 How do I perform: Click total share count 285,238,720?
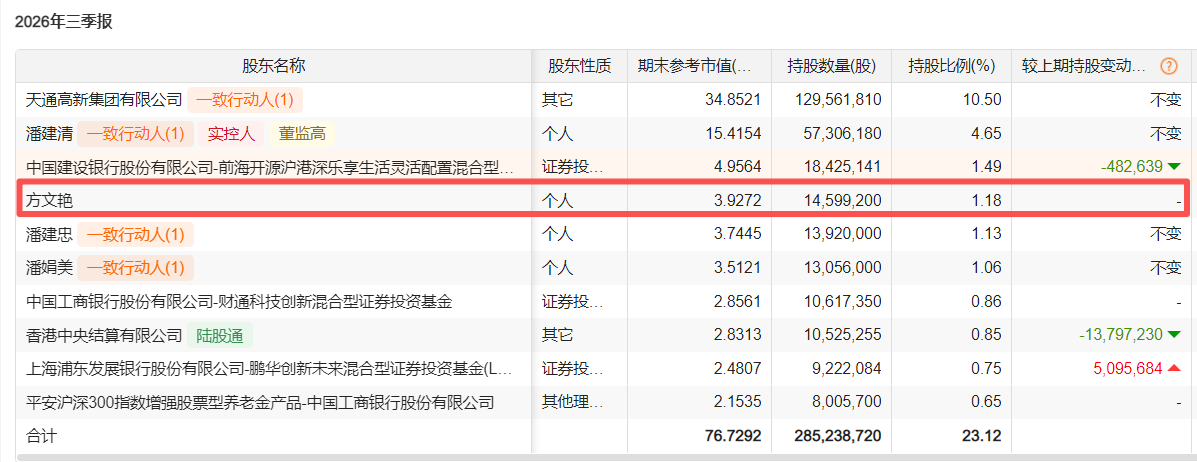tap(836, 436)
